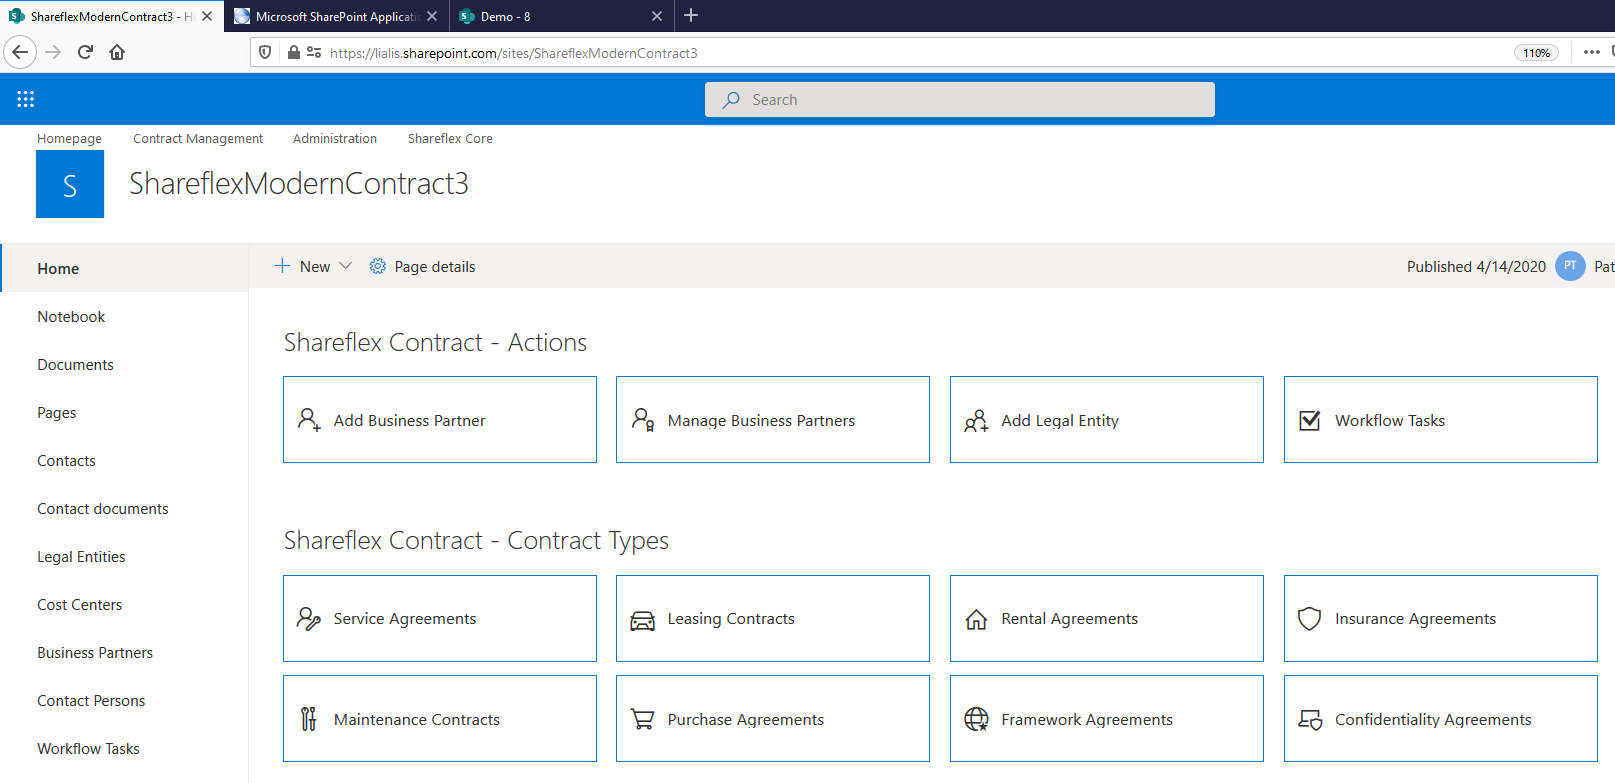Open the Administration navigation menu

tap(335, 138)
